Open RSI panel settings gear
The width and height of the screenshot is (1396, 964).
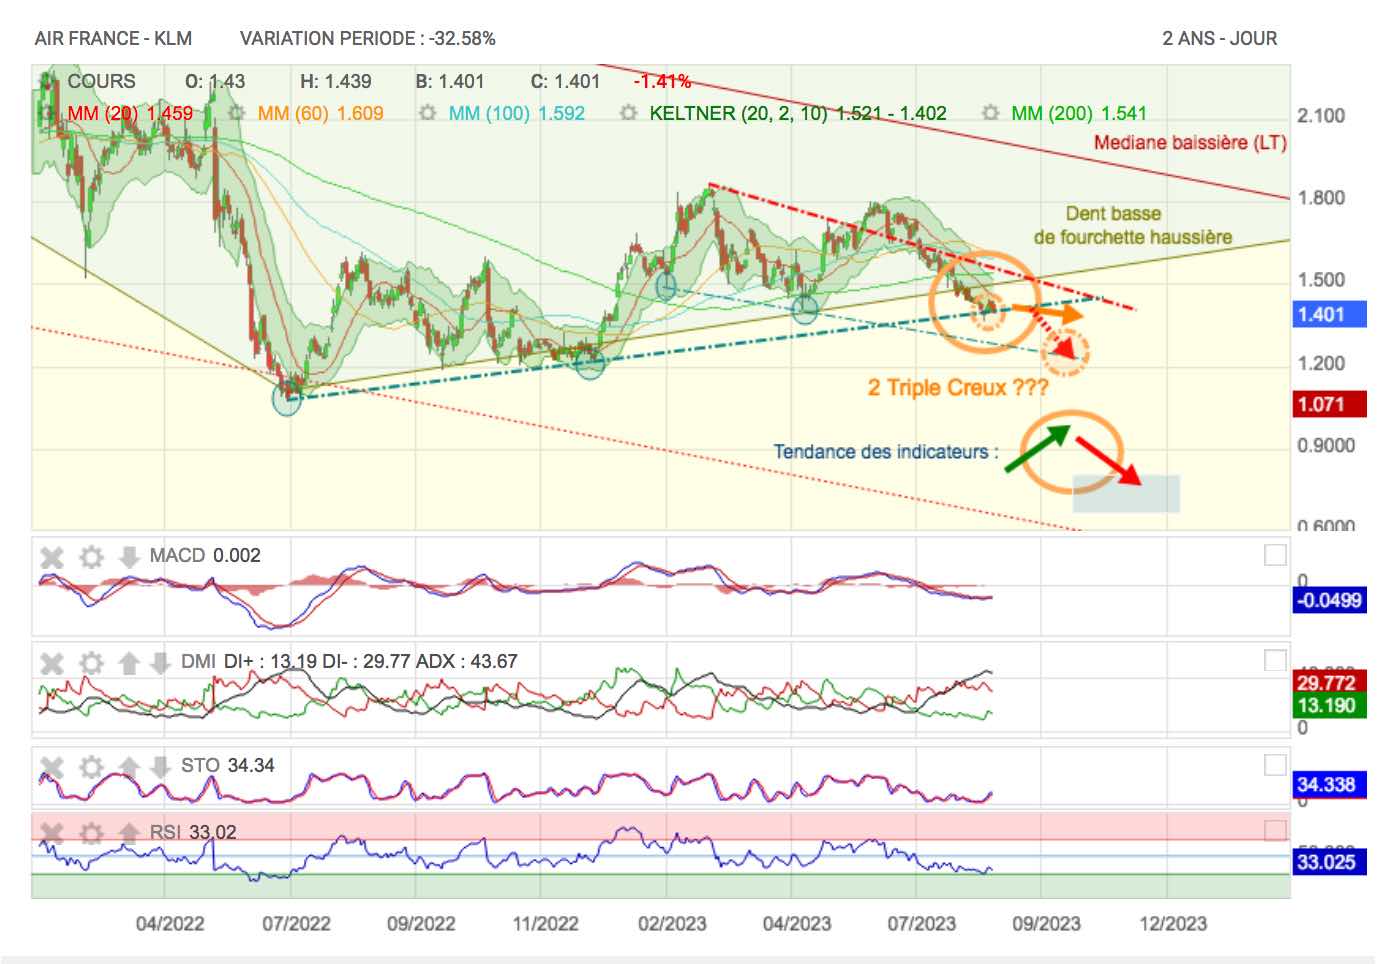click(x=91, y=832)
